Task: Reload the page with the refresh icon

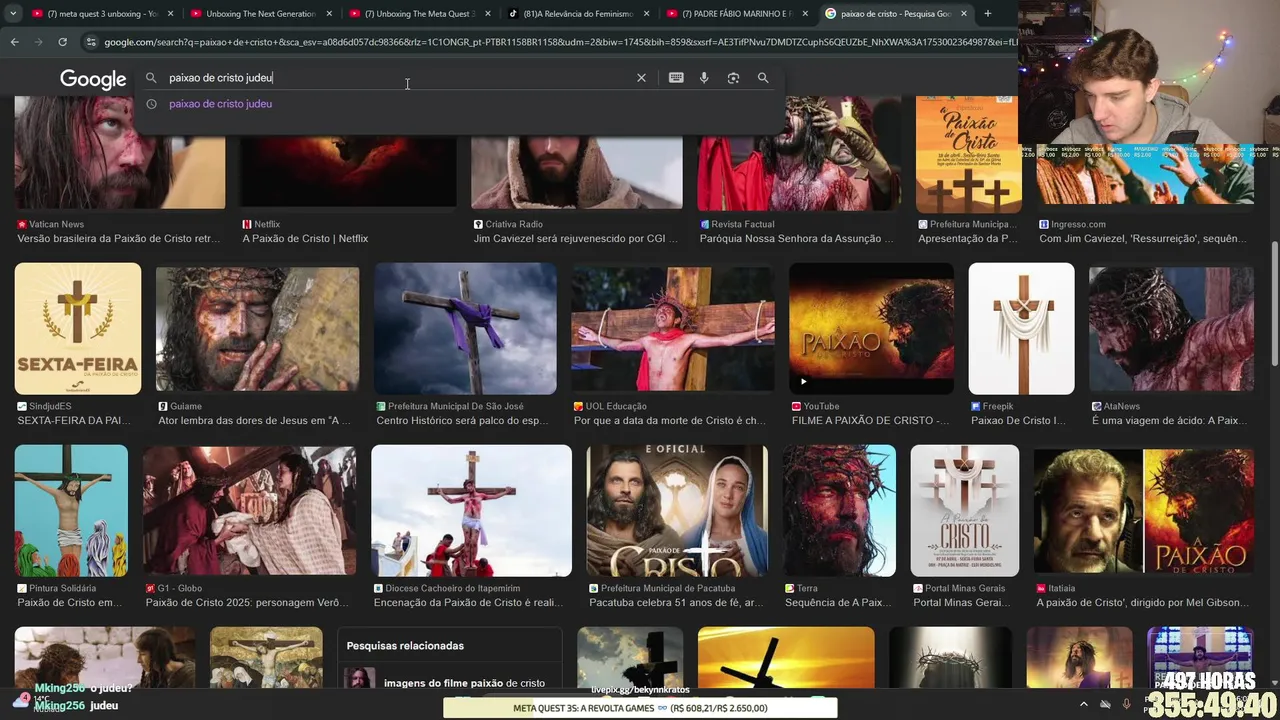Action: 62,42
